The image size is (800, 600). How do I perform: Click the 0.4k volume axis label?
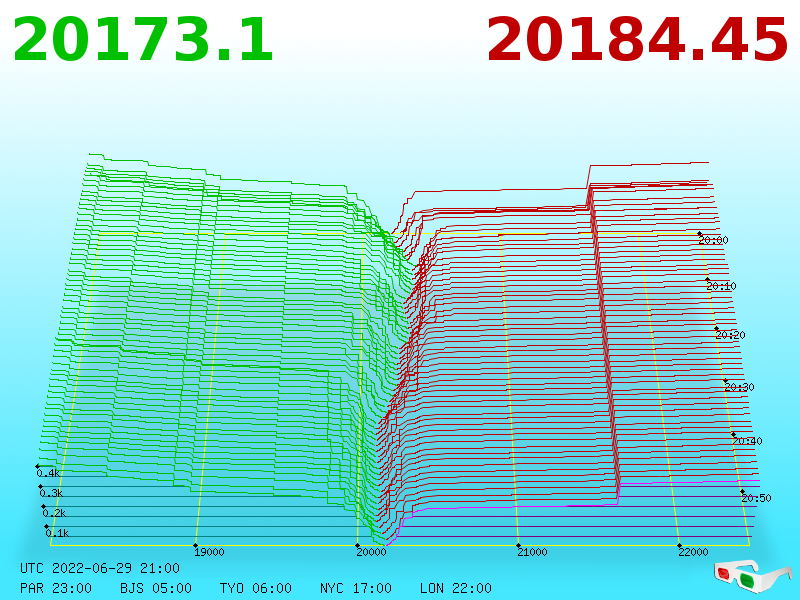(x=48, y=473)
